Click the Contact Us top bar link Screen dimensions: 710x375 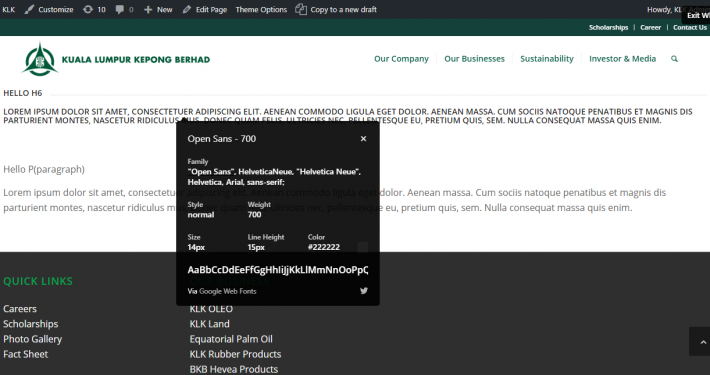(x=690, y=28)
